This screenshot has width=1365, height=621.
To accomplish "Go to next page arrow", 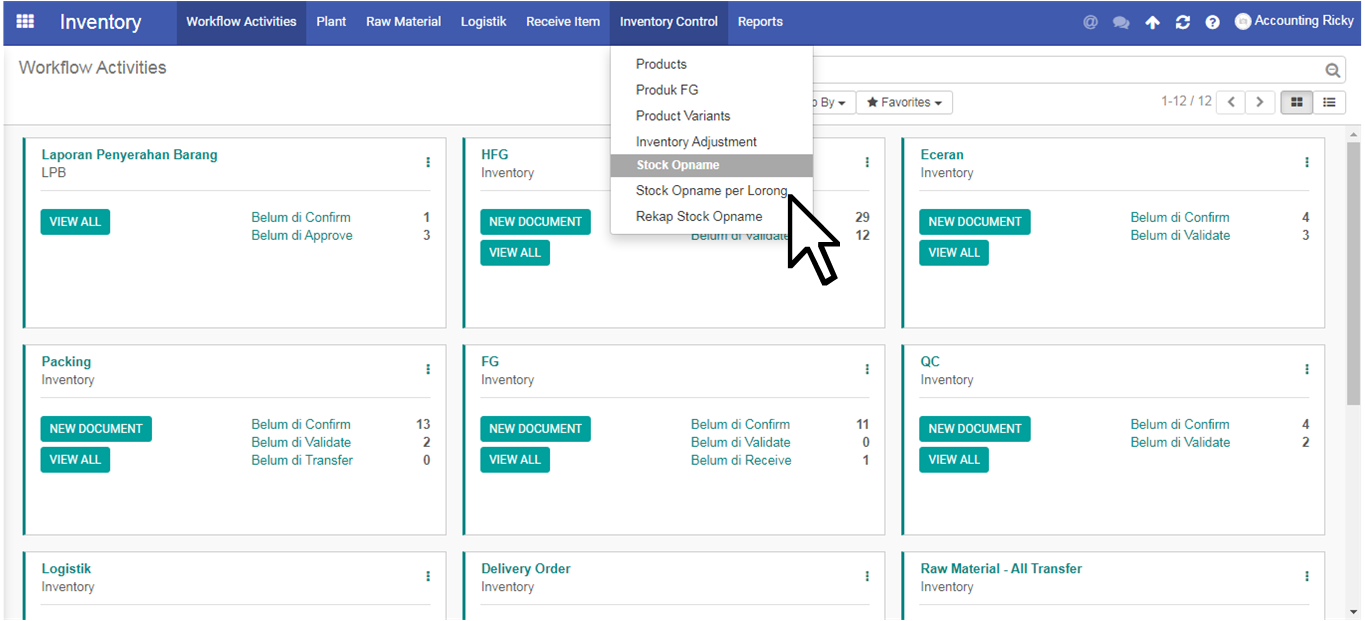I will [x=1260, y=102].
